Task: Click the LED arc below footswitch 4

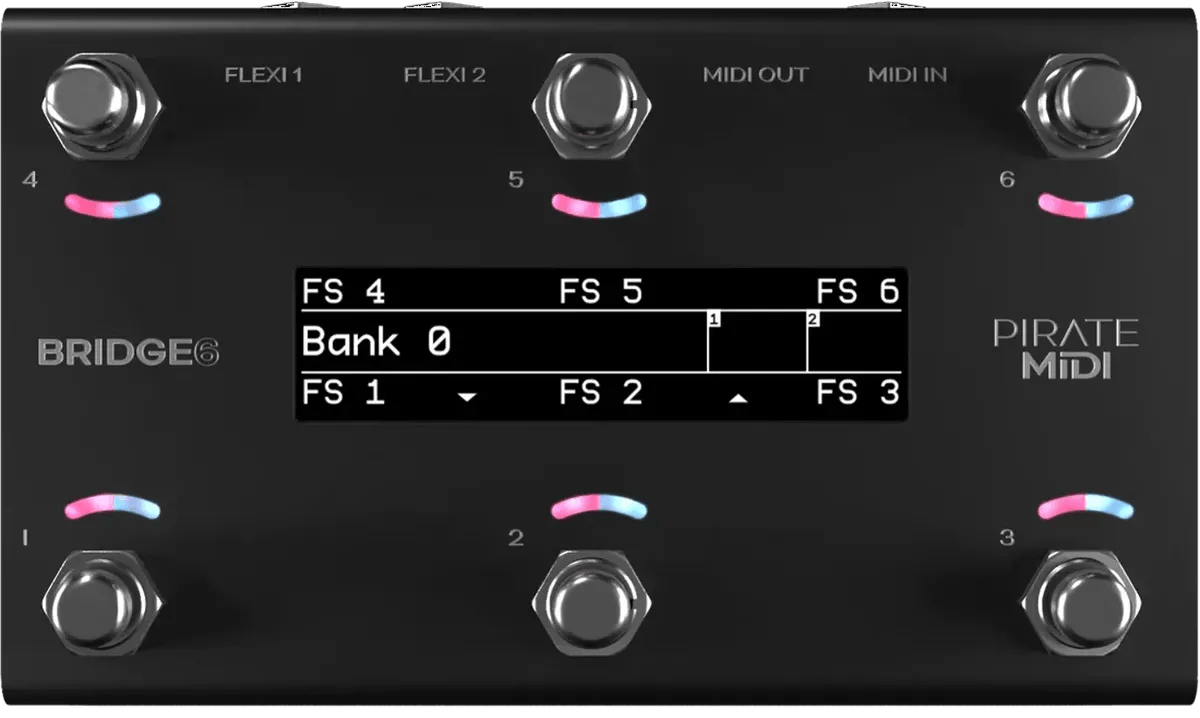Action: point(112,203)
